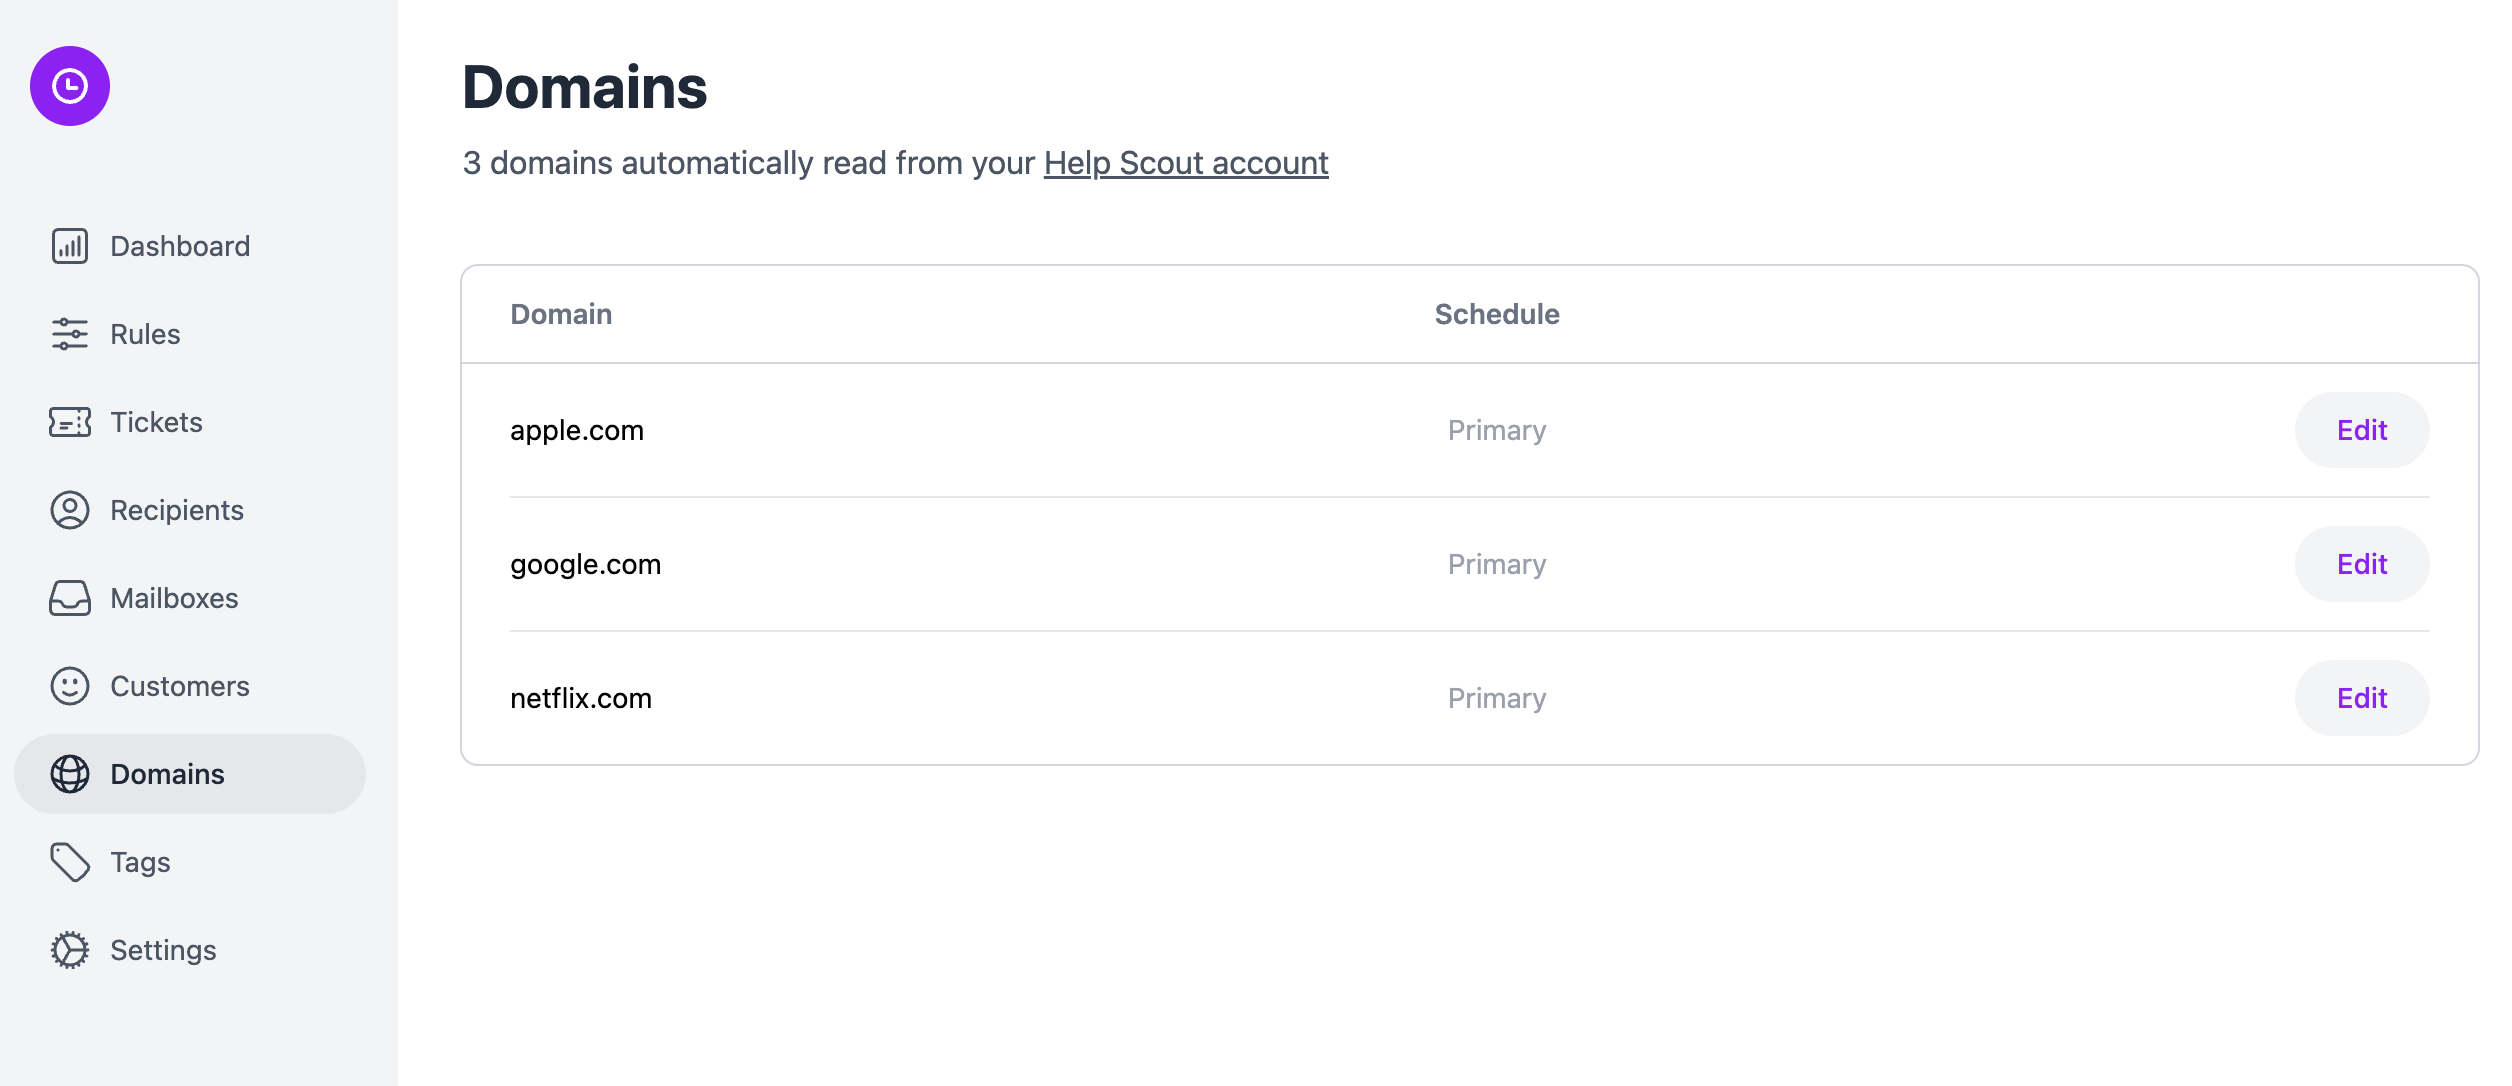This screenshot has height=1086, width=2512.
Task: Click the Tickets ticket icon
Action: click(70, 422)
